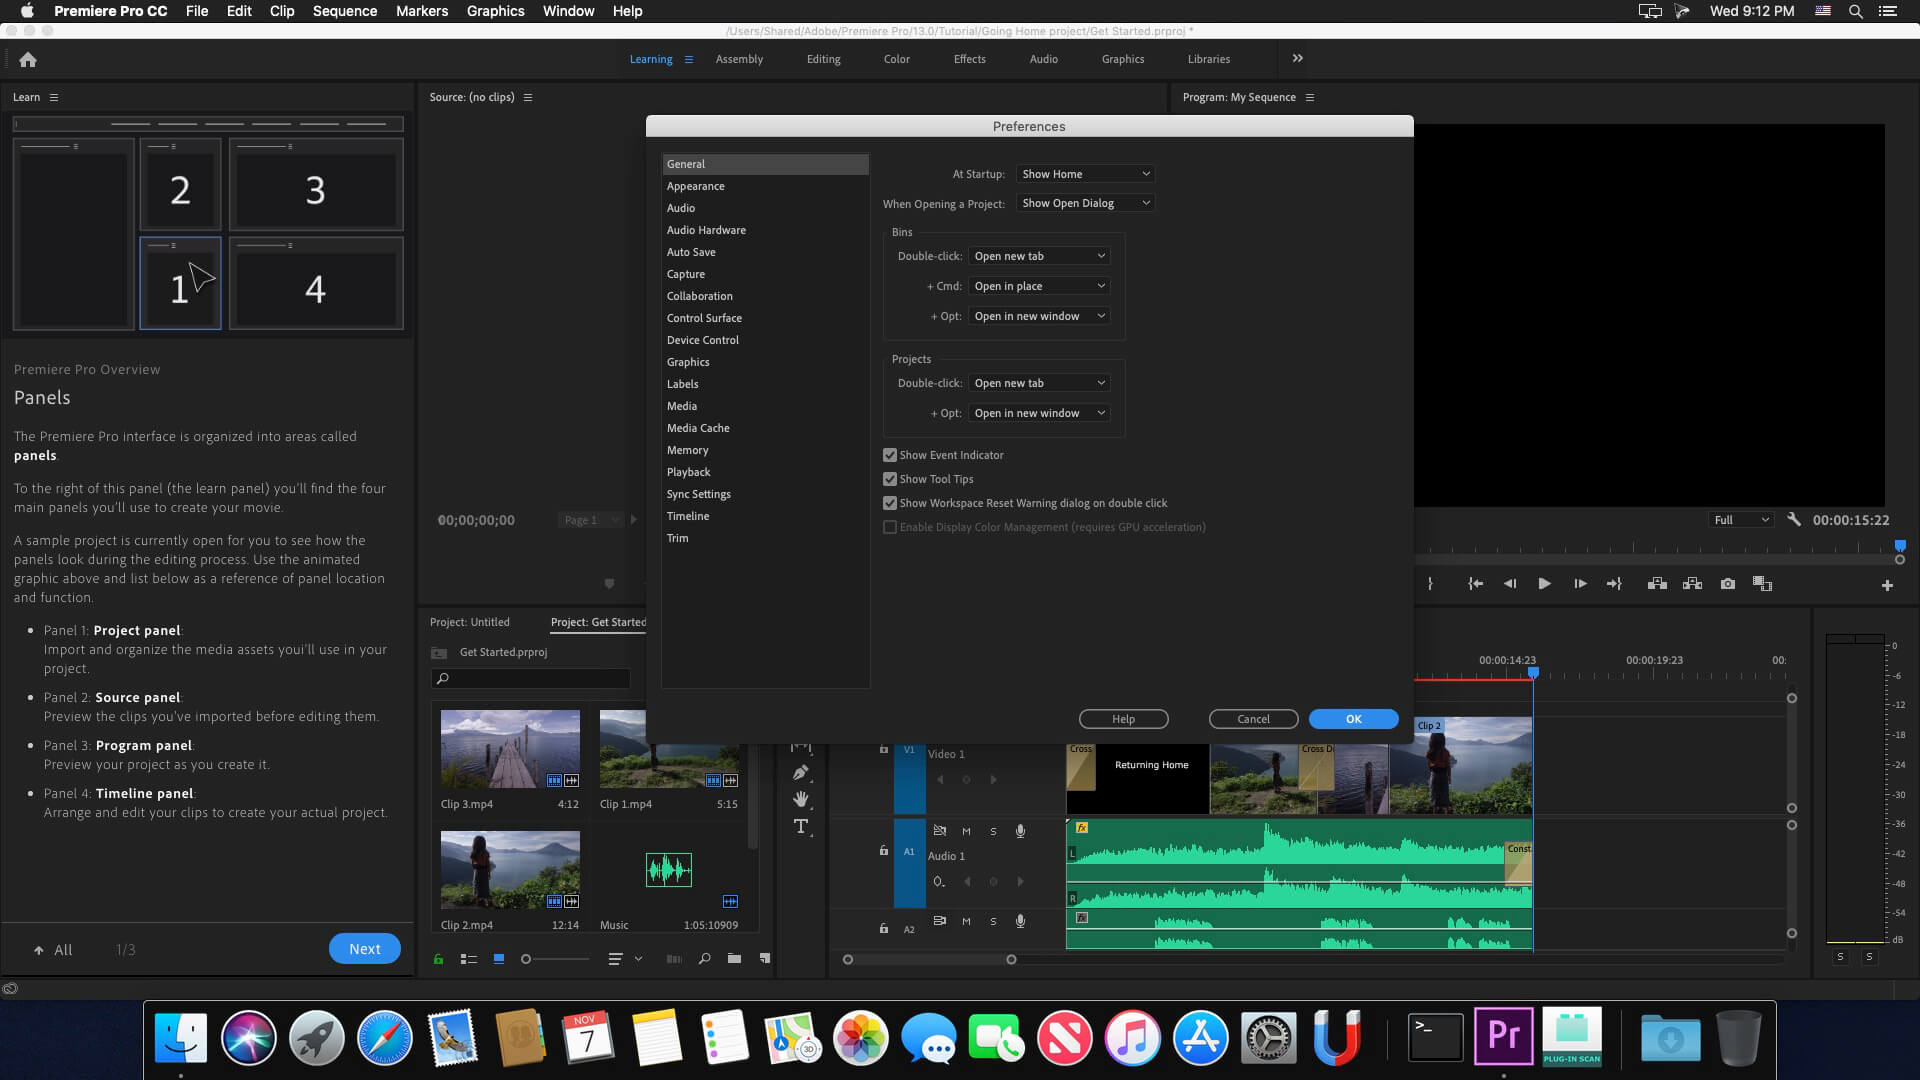Image resolution: width=1920 pixels, height=1080 pixels.
Task: Open Bins Double-click behavior dropdown
Action: 1038,255
